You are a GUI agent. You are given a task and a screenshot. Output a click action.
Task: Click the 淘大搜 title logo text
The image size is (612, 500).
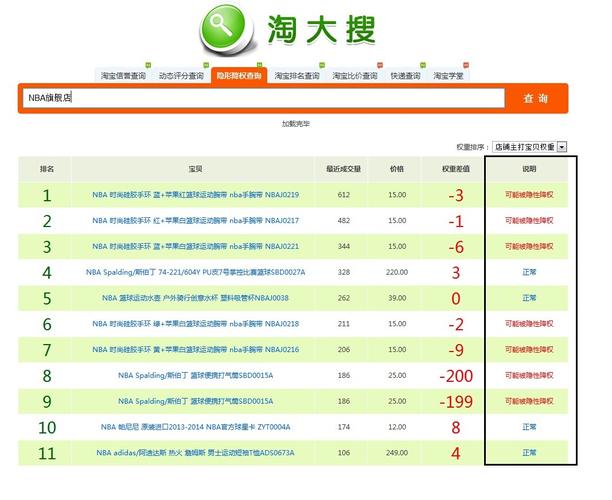coord(321,29)
